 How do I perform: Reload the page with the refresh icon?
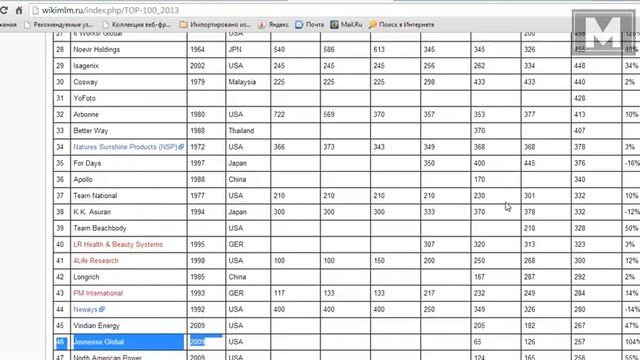click(x=4, y=10)
